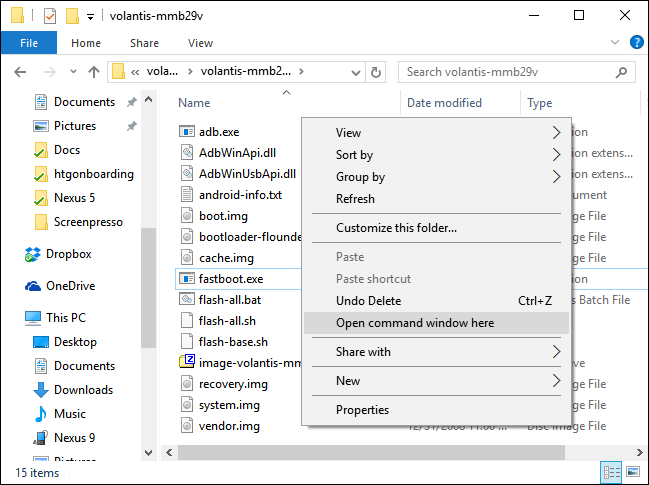
Task: Select Properties from the context menu
Action: [x=362, y=409]
